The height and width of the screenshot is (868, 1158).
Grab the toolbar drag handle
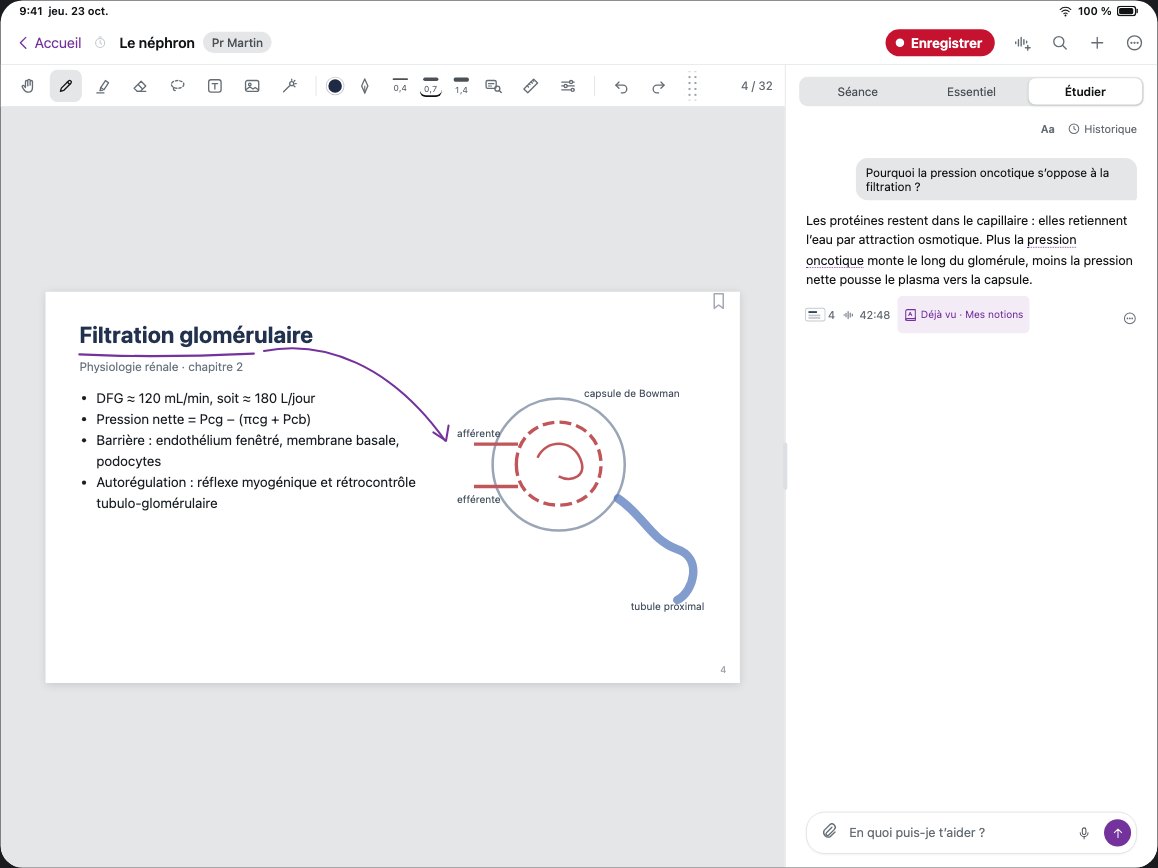click(x=692, y=86)
